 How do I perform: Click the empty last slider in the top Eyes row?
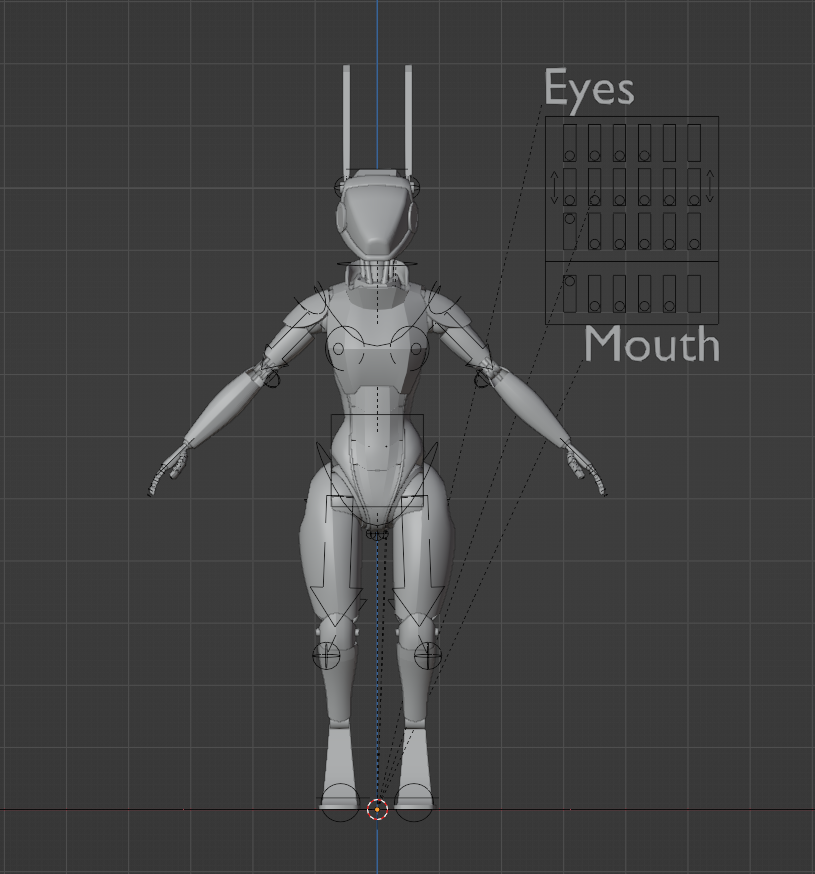(694, 143)
